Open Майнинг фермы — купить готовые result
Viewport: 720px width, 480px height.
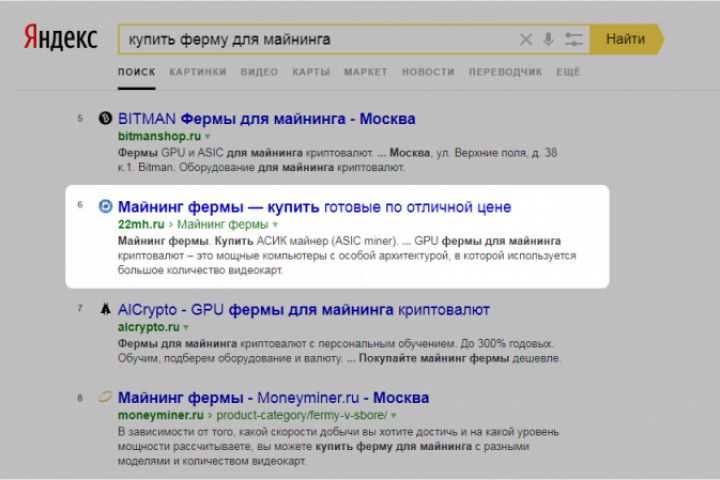click(314, 207)
